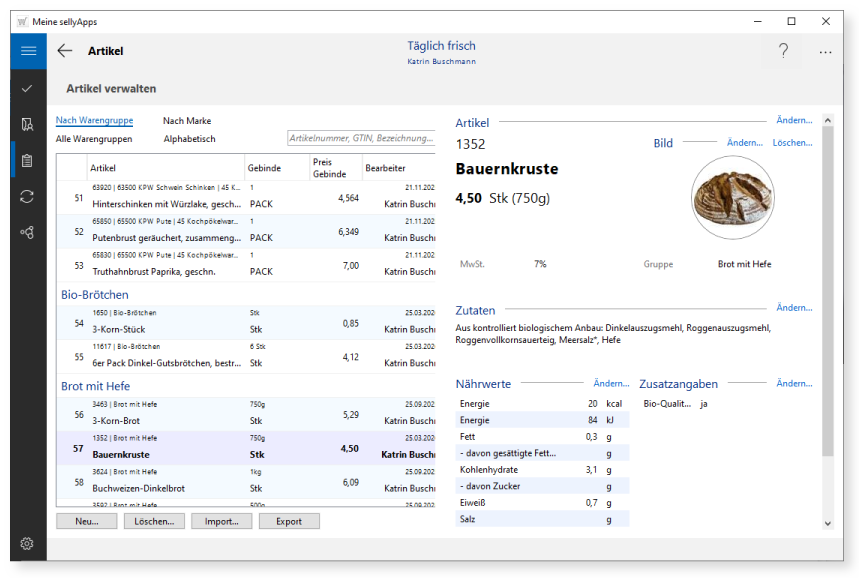Switch to Nach Warengruppe tab

[94, 121]
